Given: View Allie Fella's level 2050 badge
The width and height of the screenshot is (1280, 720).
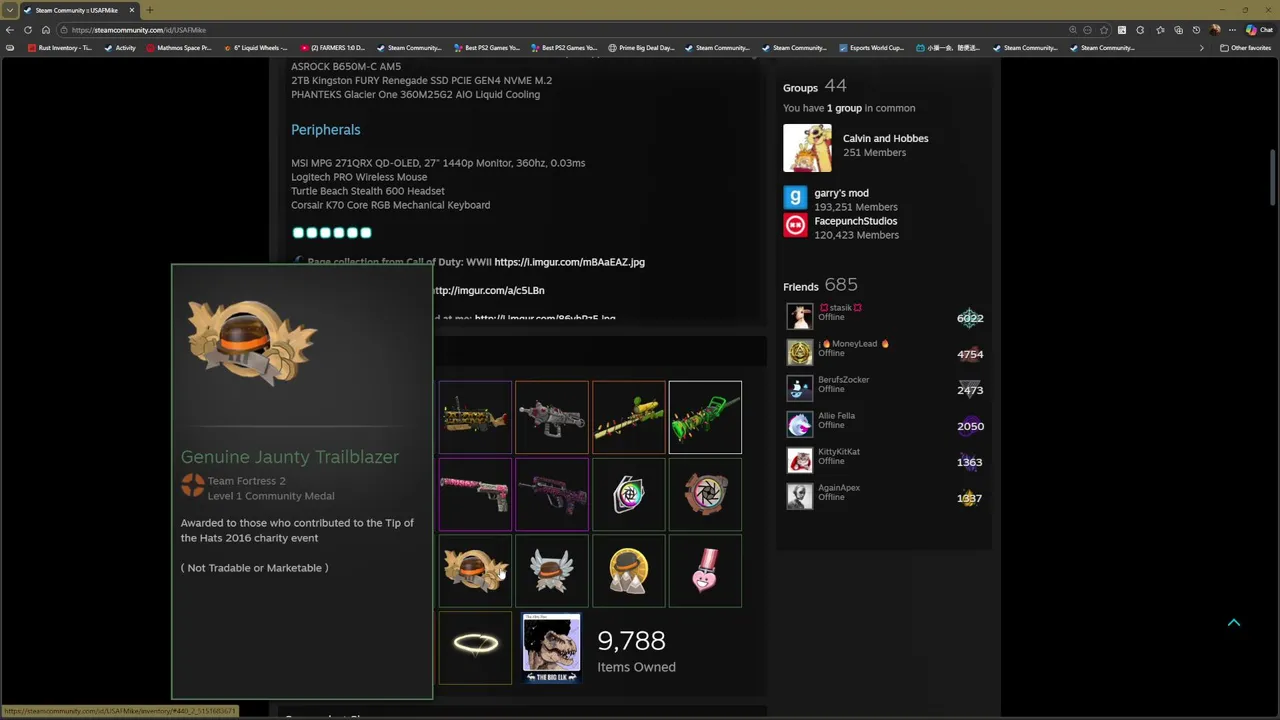Looking at the screenshot, I should pos(970,426).
